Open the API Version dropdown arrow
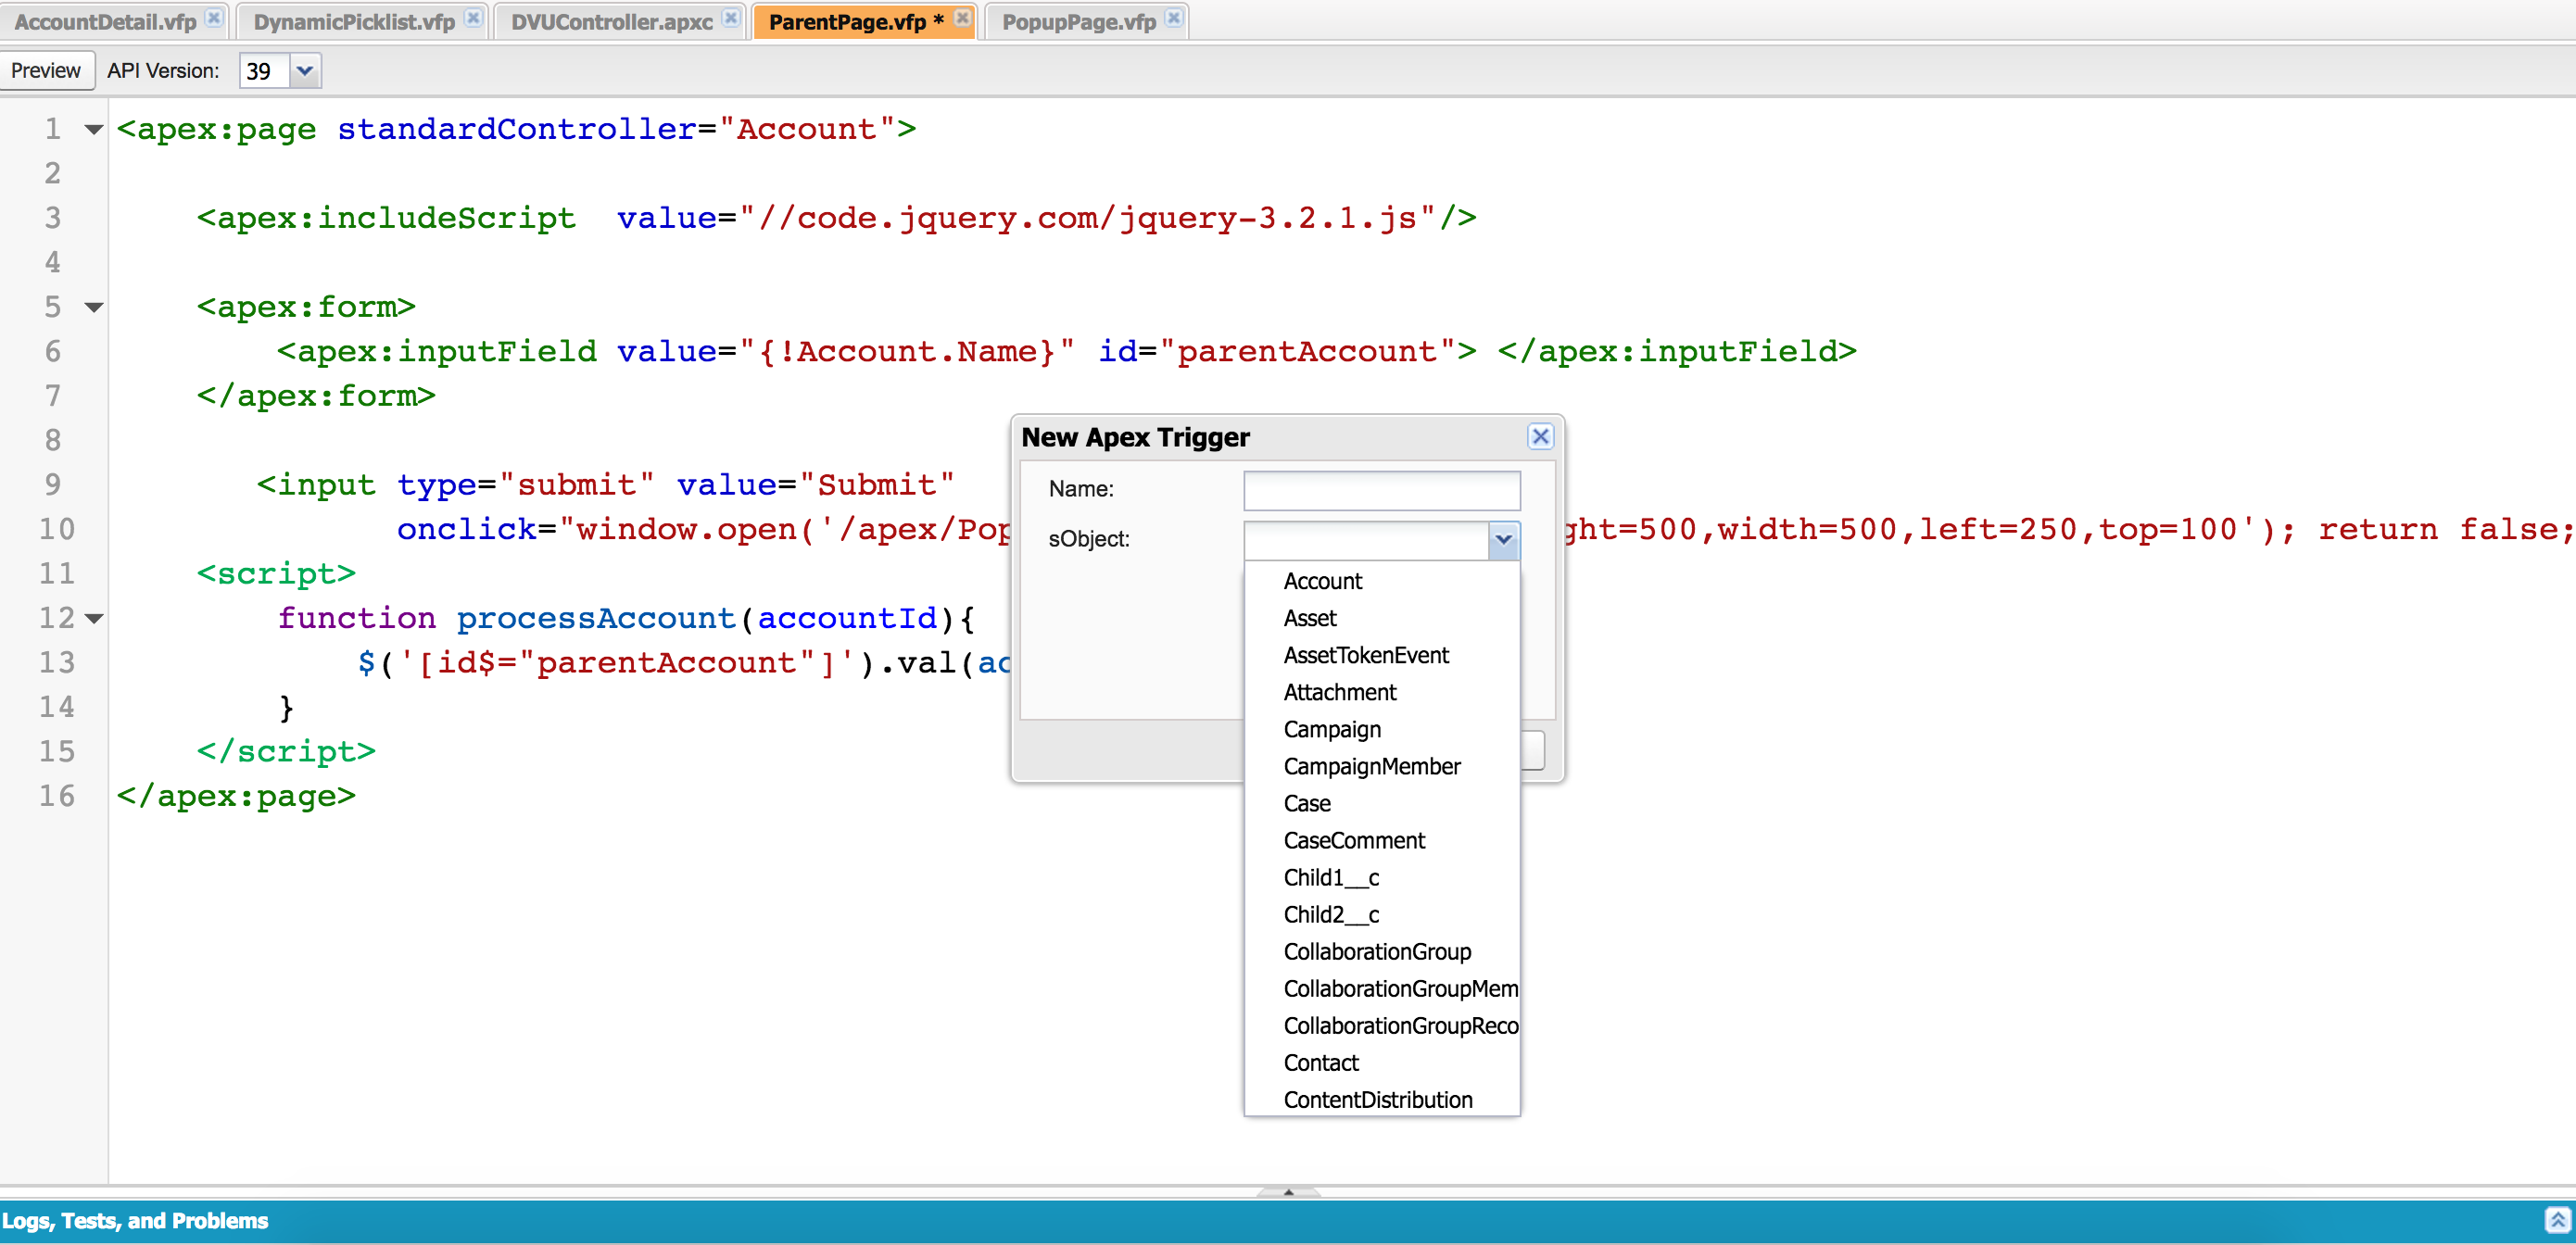Image resolution: width=2576 pixels, height=1245 pixels. click(x=305, y=71)
